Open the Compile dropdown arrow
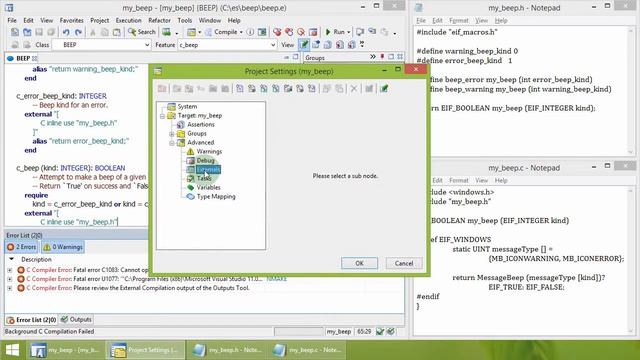Screen dimensions: 640x360 click(241, 32)
